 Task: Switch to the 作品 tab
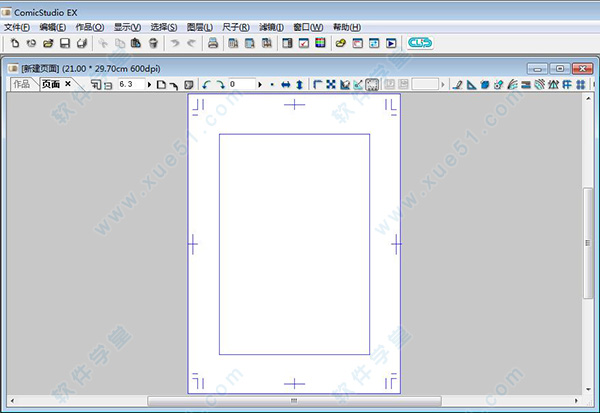[x=22, y=85]
